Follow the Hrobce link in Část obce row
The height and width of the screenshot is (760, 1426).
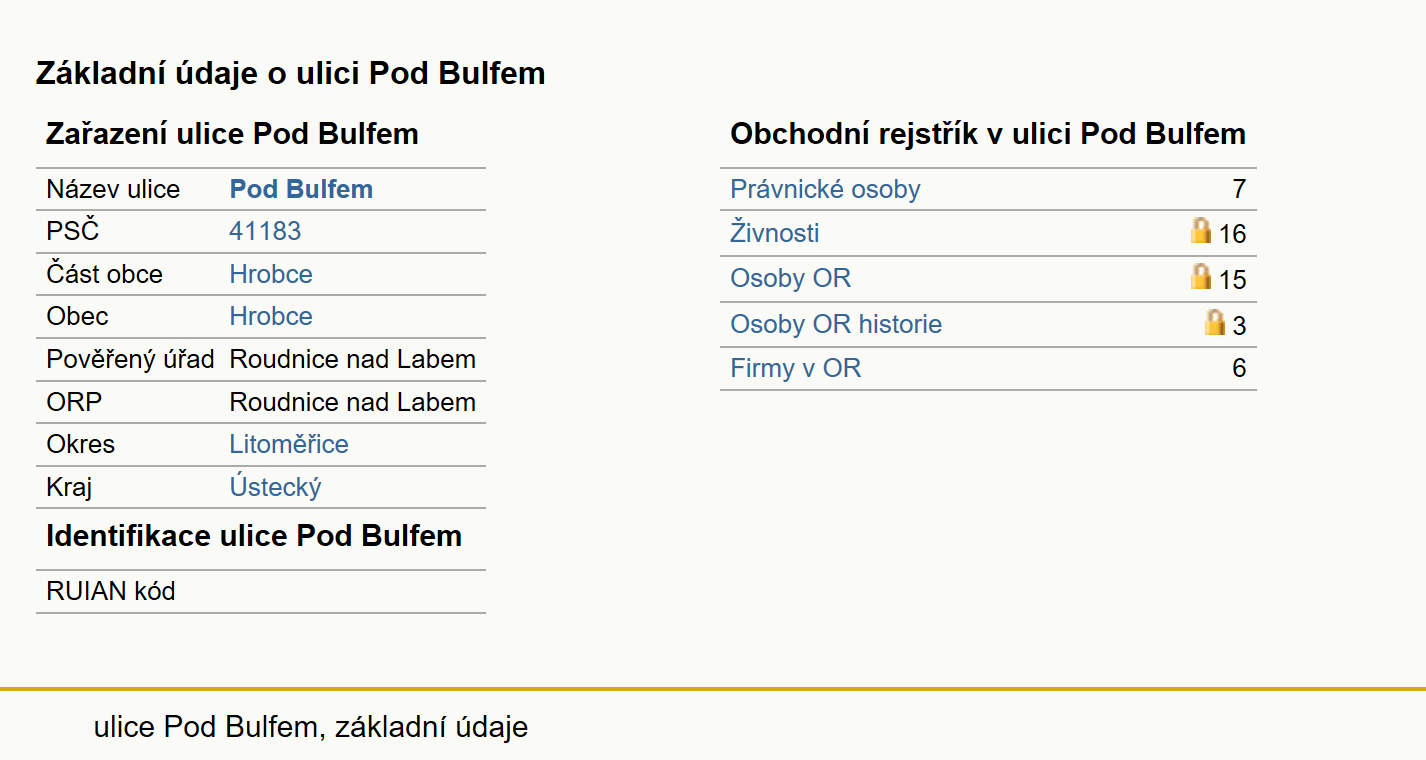tap(271, 274)
